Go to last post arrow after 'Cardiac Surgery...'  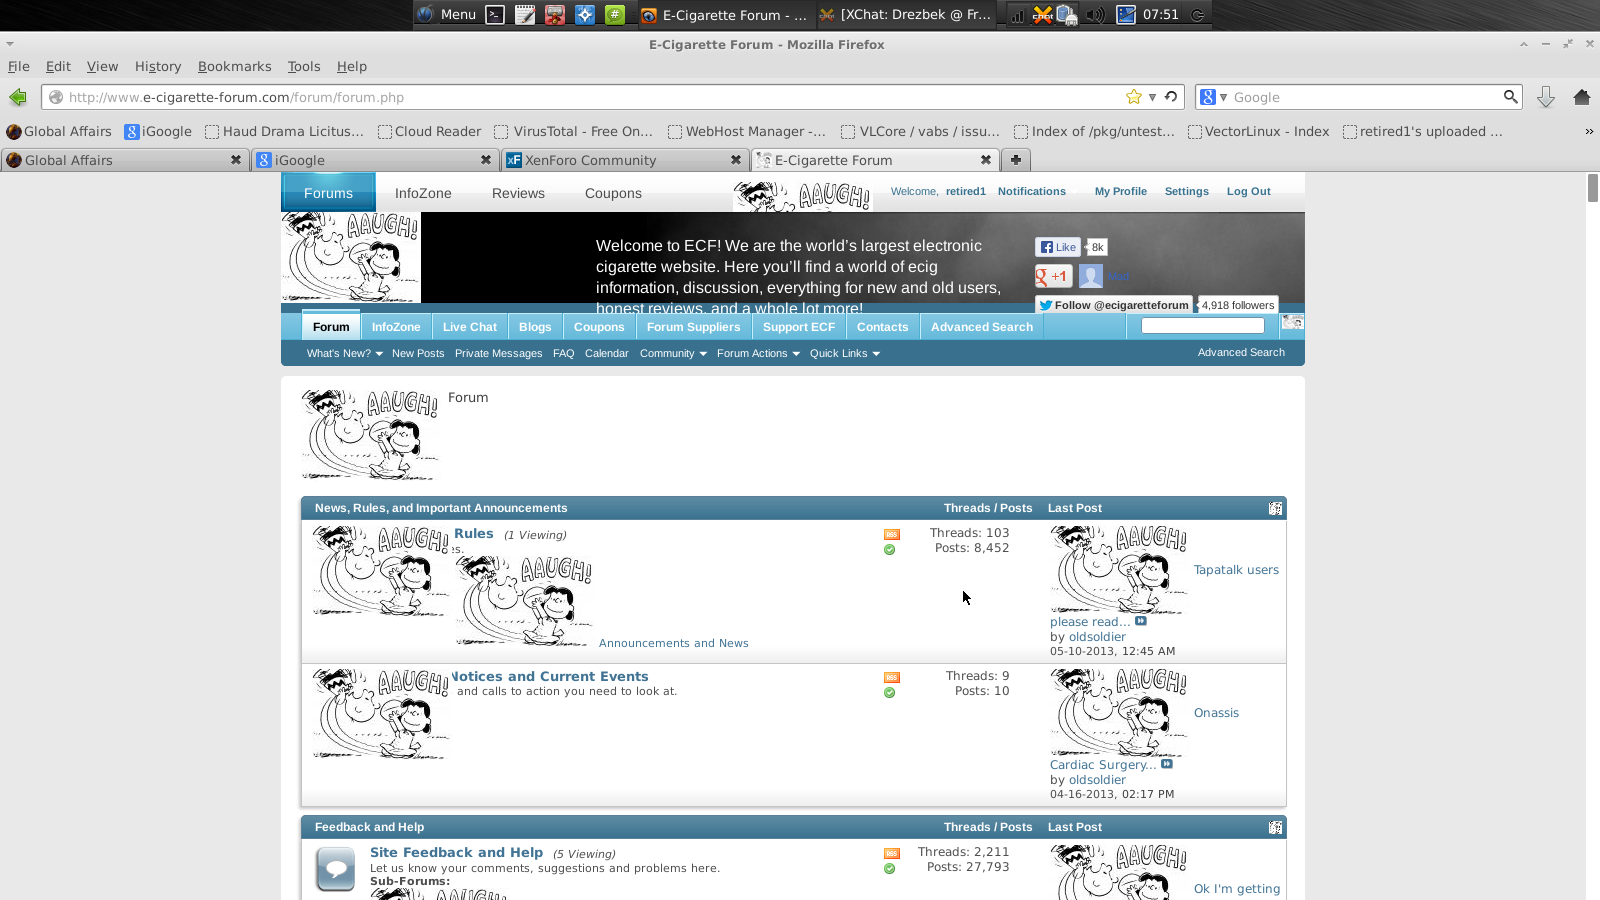click(x=1167, y=764)
